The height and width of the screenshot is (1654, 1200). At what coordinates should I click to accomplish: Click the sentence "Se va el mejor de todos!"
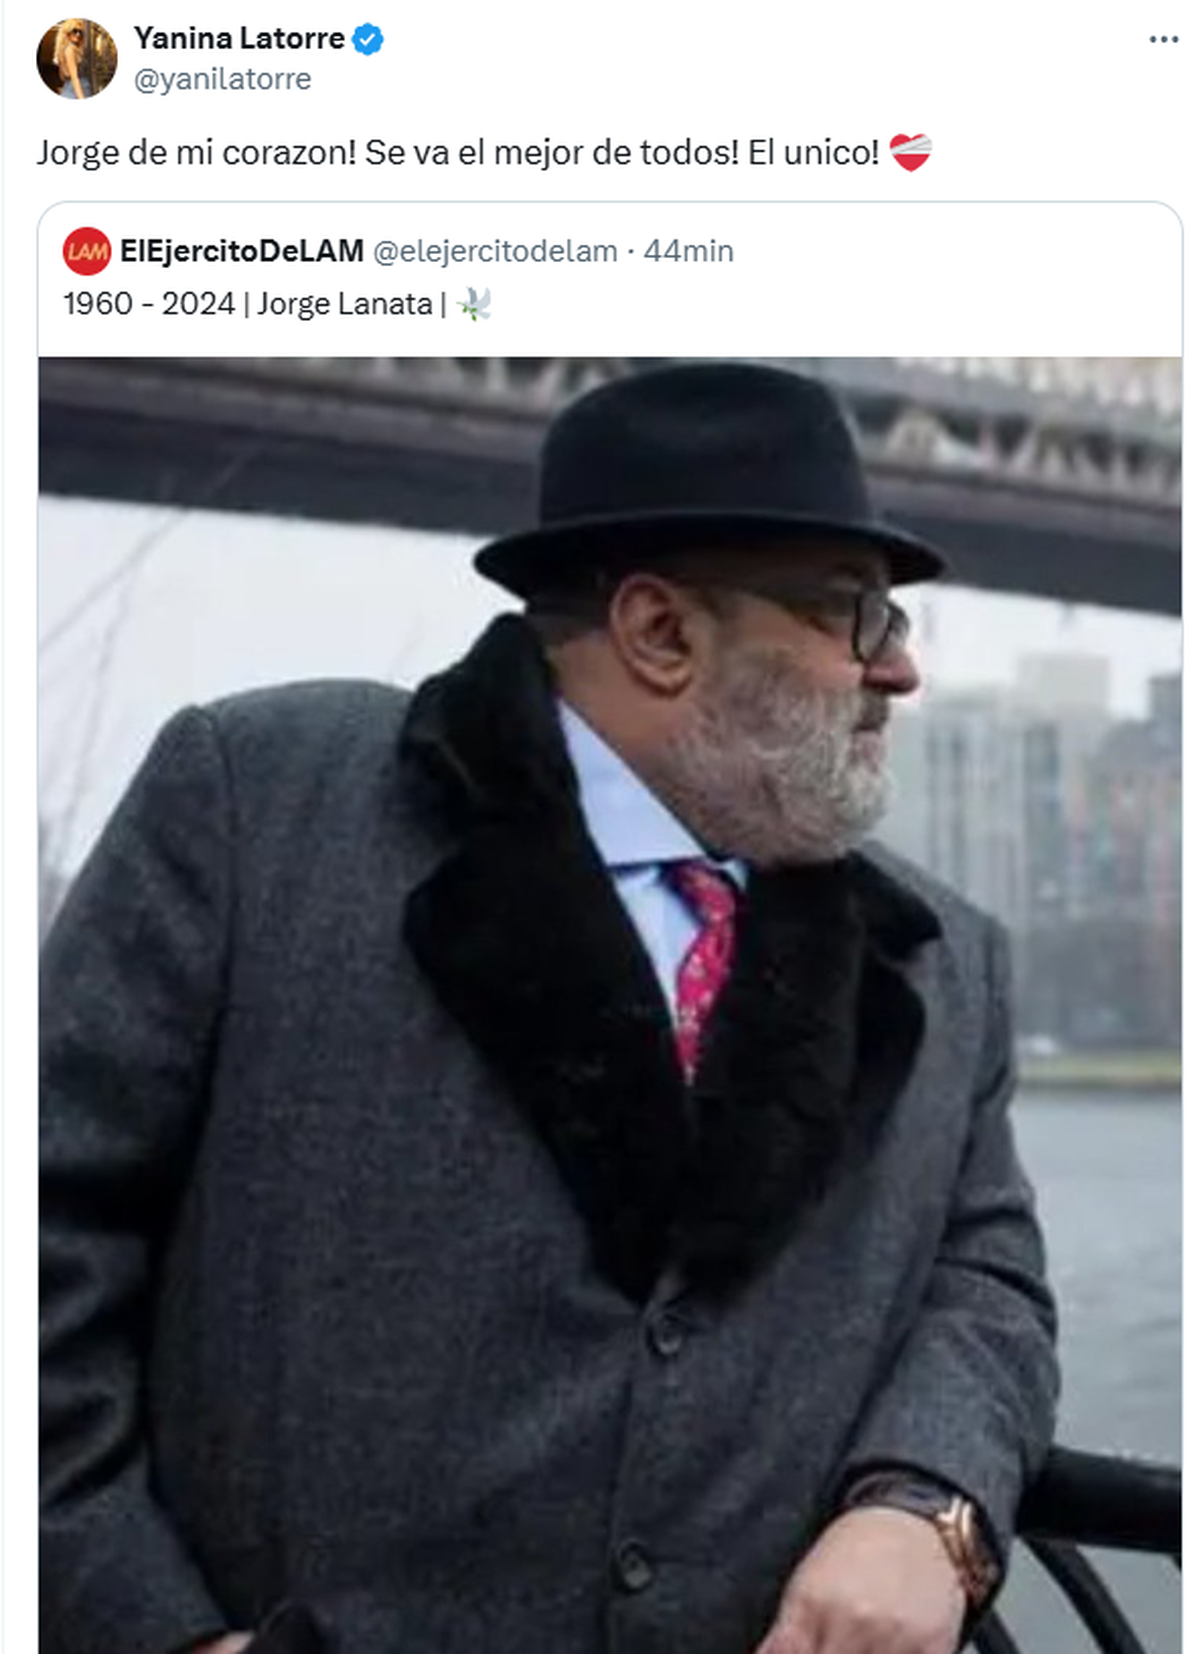pyautogui.click(x=551, y=153)
